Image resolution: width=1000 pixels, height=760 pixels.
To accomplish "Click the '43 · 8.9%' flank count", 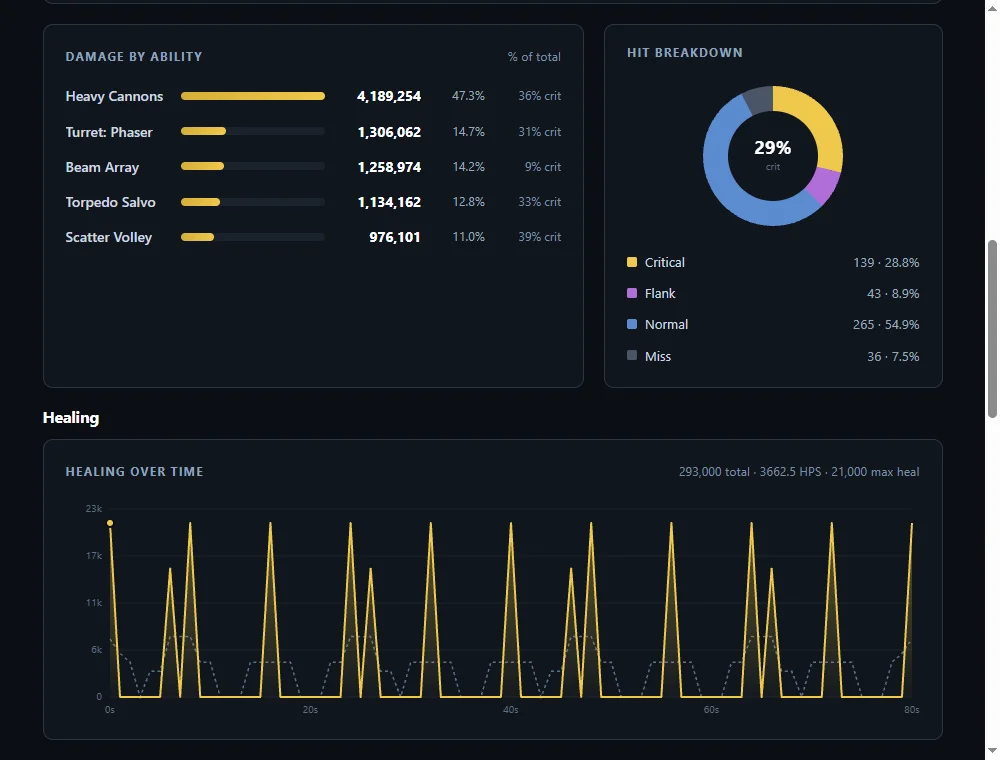I will (x=893, y=294).
